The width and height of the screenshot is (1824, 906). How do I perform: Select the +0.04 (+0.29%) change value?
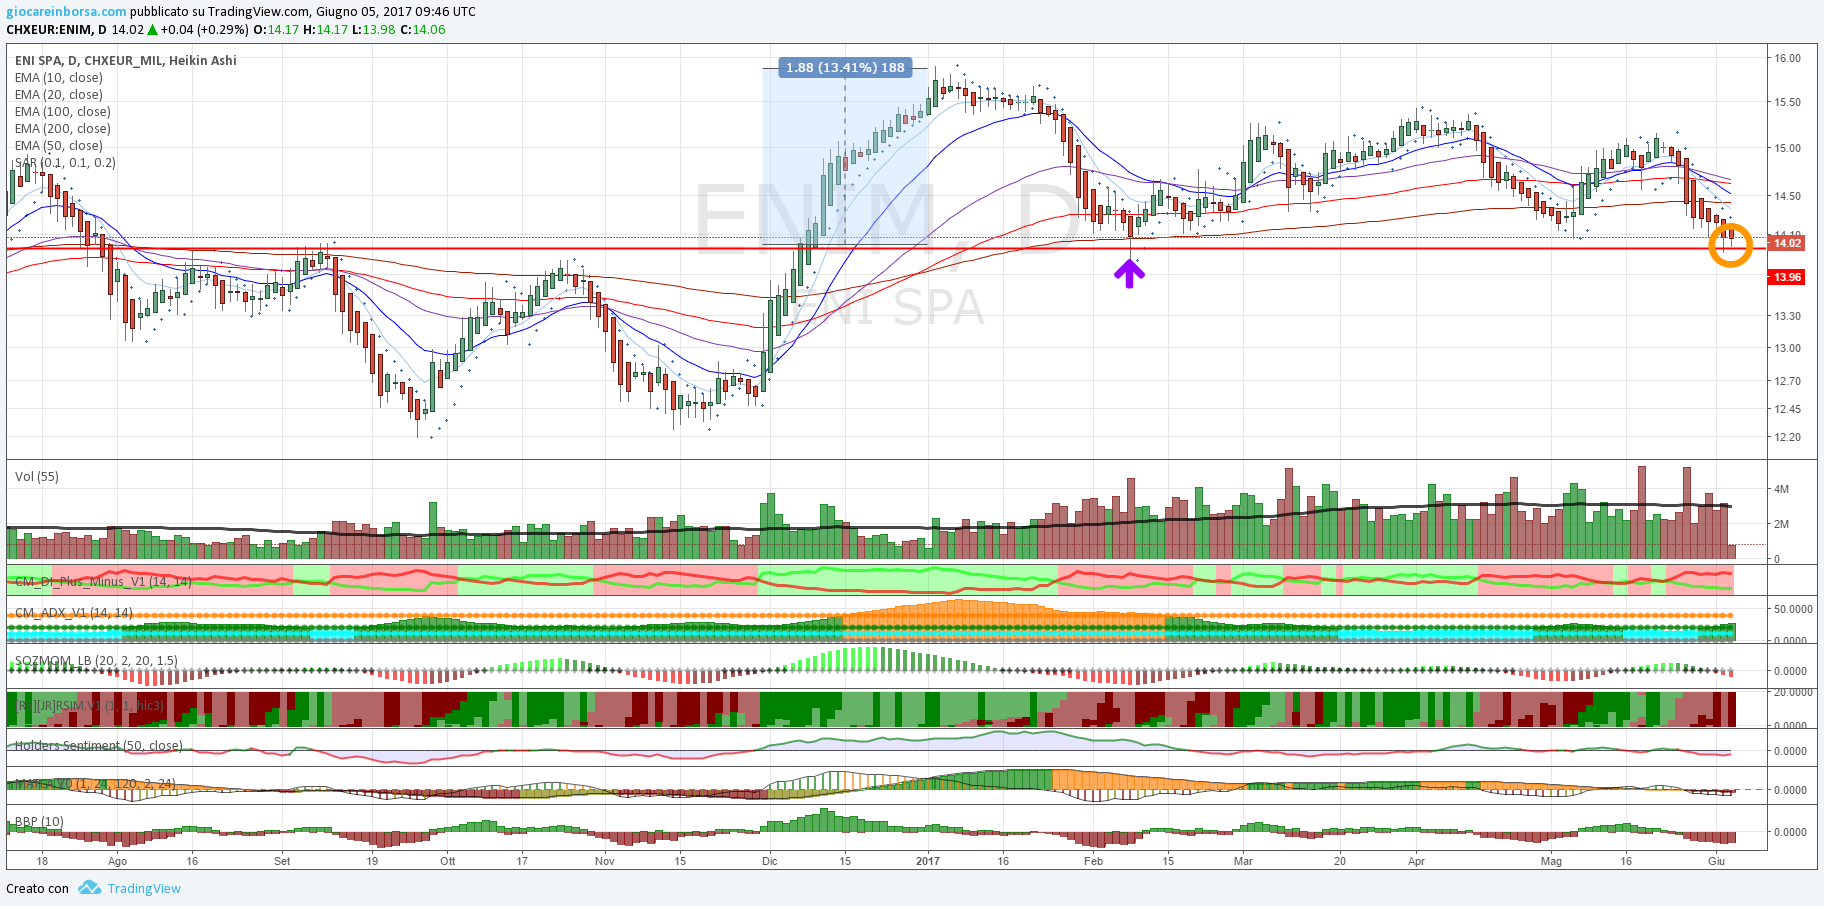coord(204,29)
